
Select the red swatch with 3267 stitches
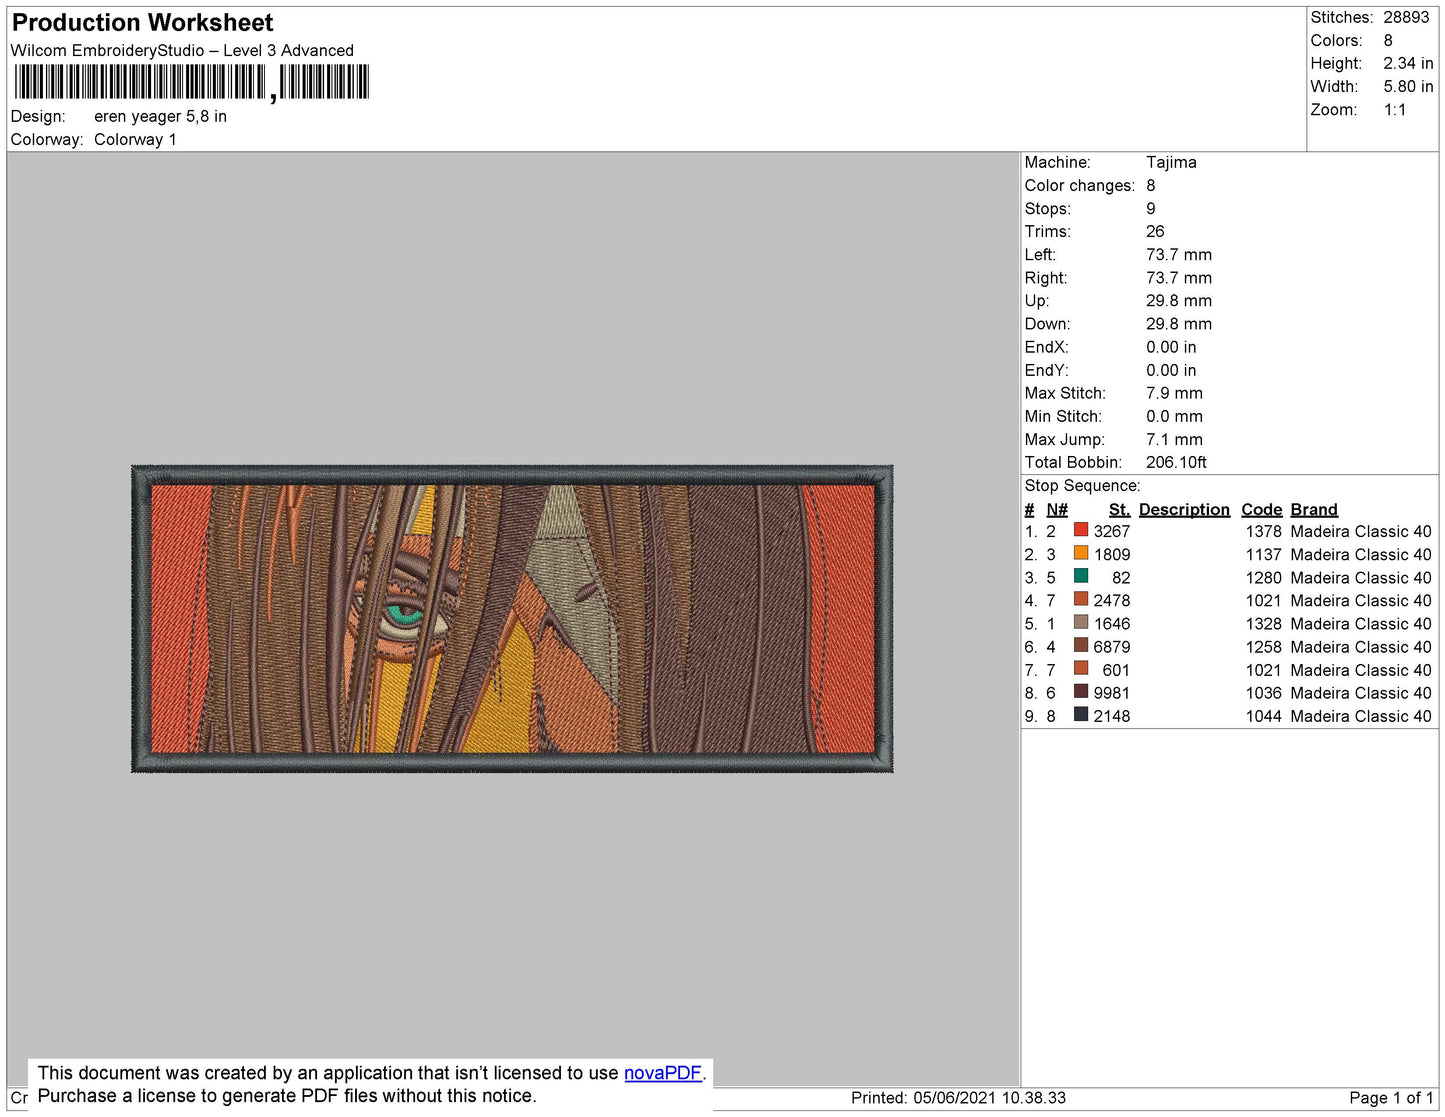[x=1081, y=529]
